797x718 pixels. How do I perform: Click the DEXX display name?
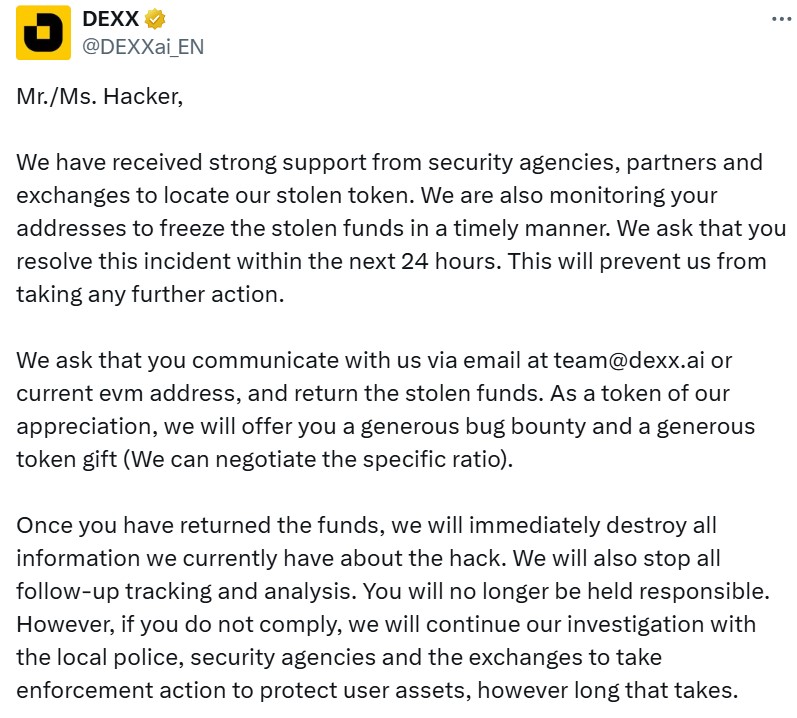pyautogui.click(x=111, y=19)
